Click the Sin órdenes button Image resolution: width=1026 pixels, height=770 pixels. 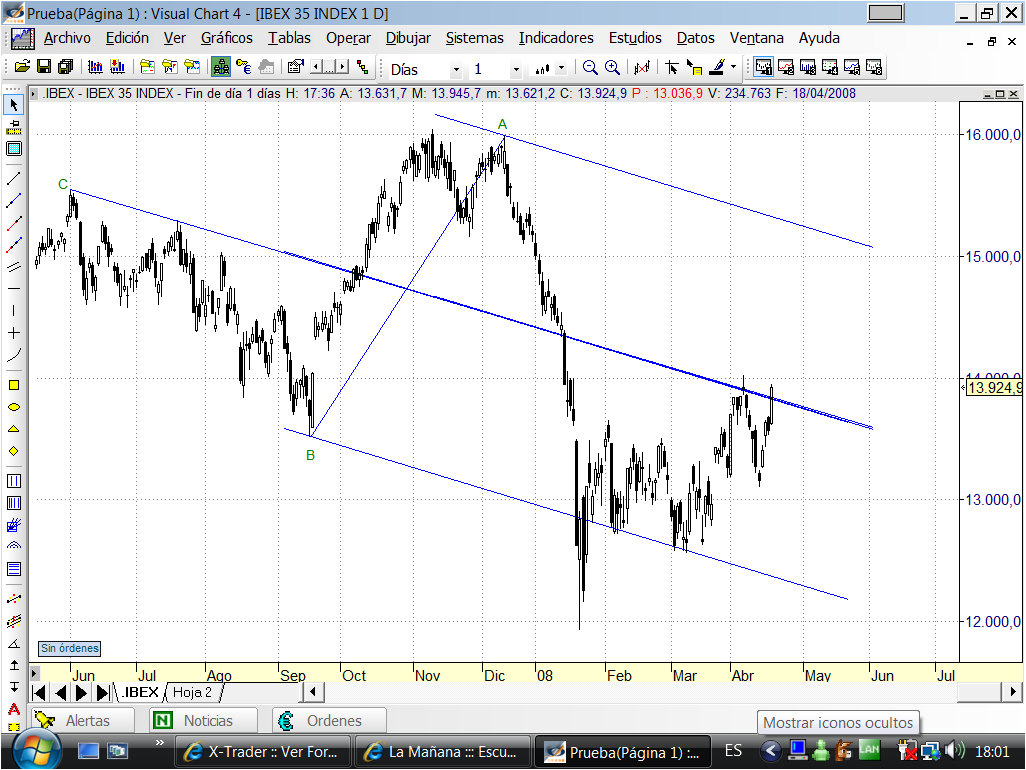point(69,648)
